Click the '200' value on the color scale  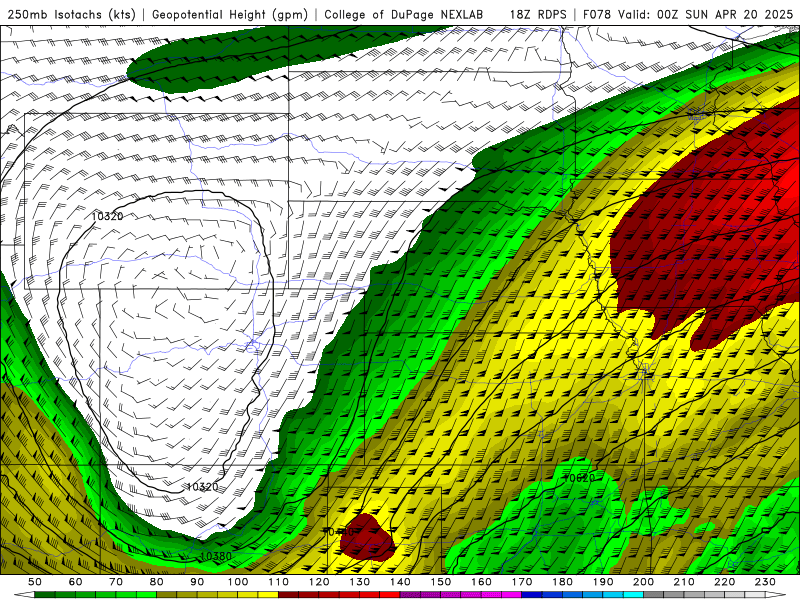pyautogui.click(x=643, y=582)
